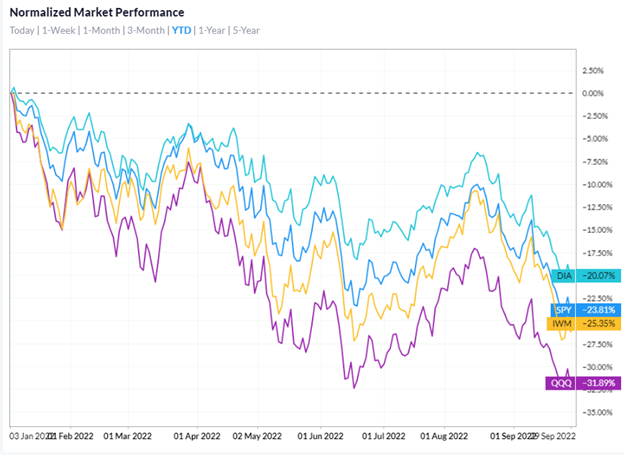
Task: Click the 0.00% y-axis label
Action: pos(594,93)
